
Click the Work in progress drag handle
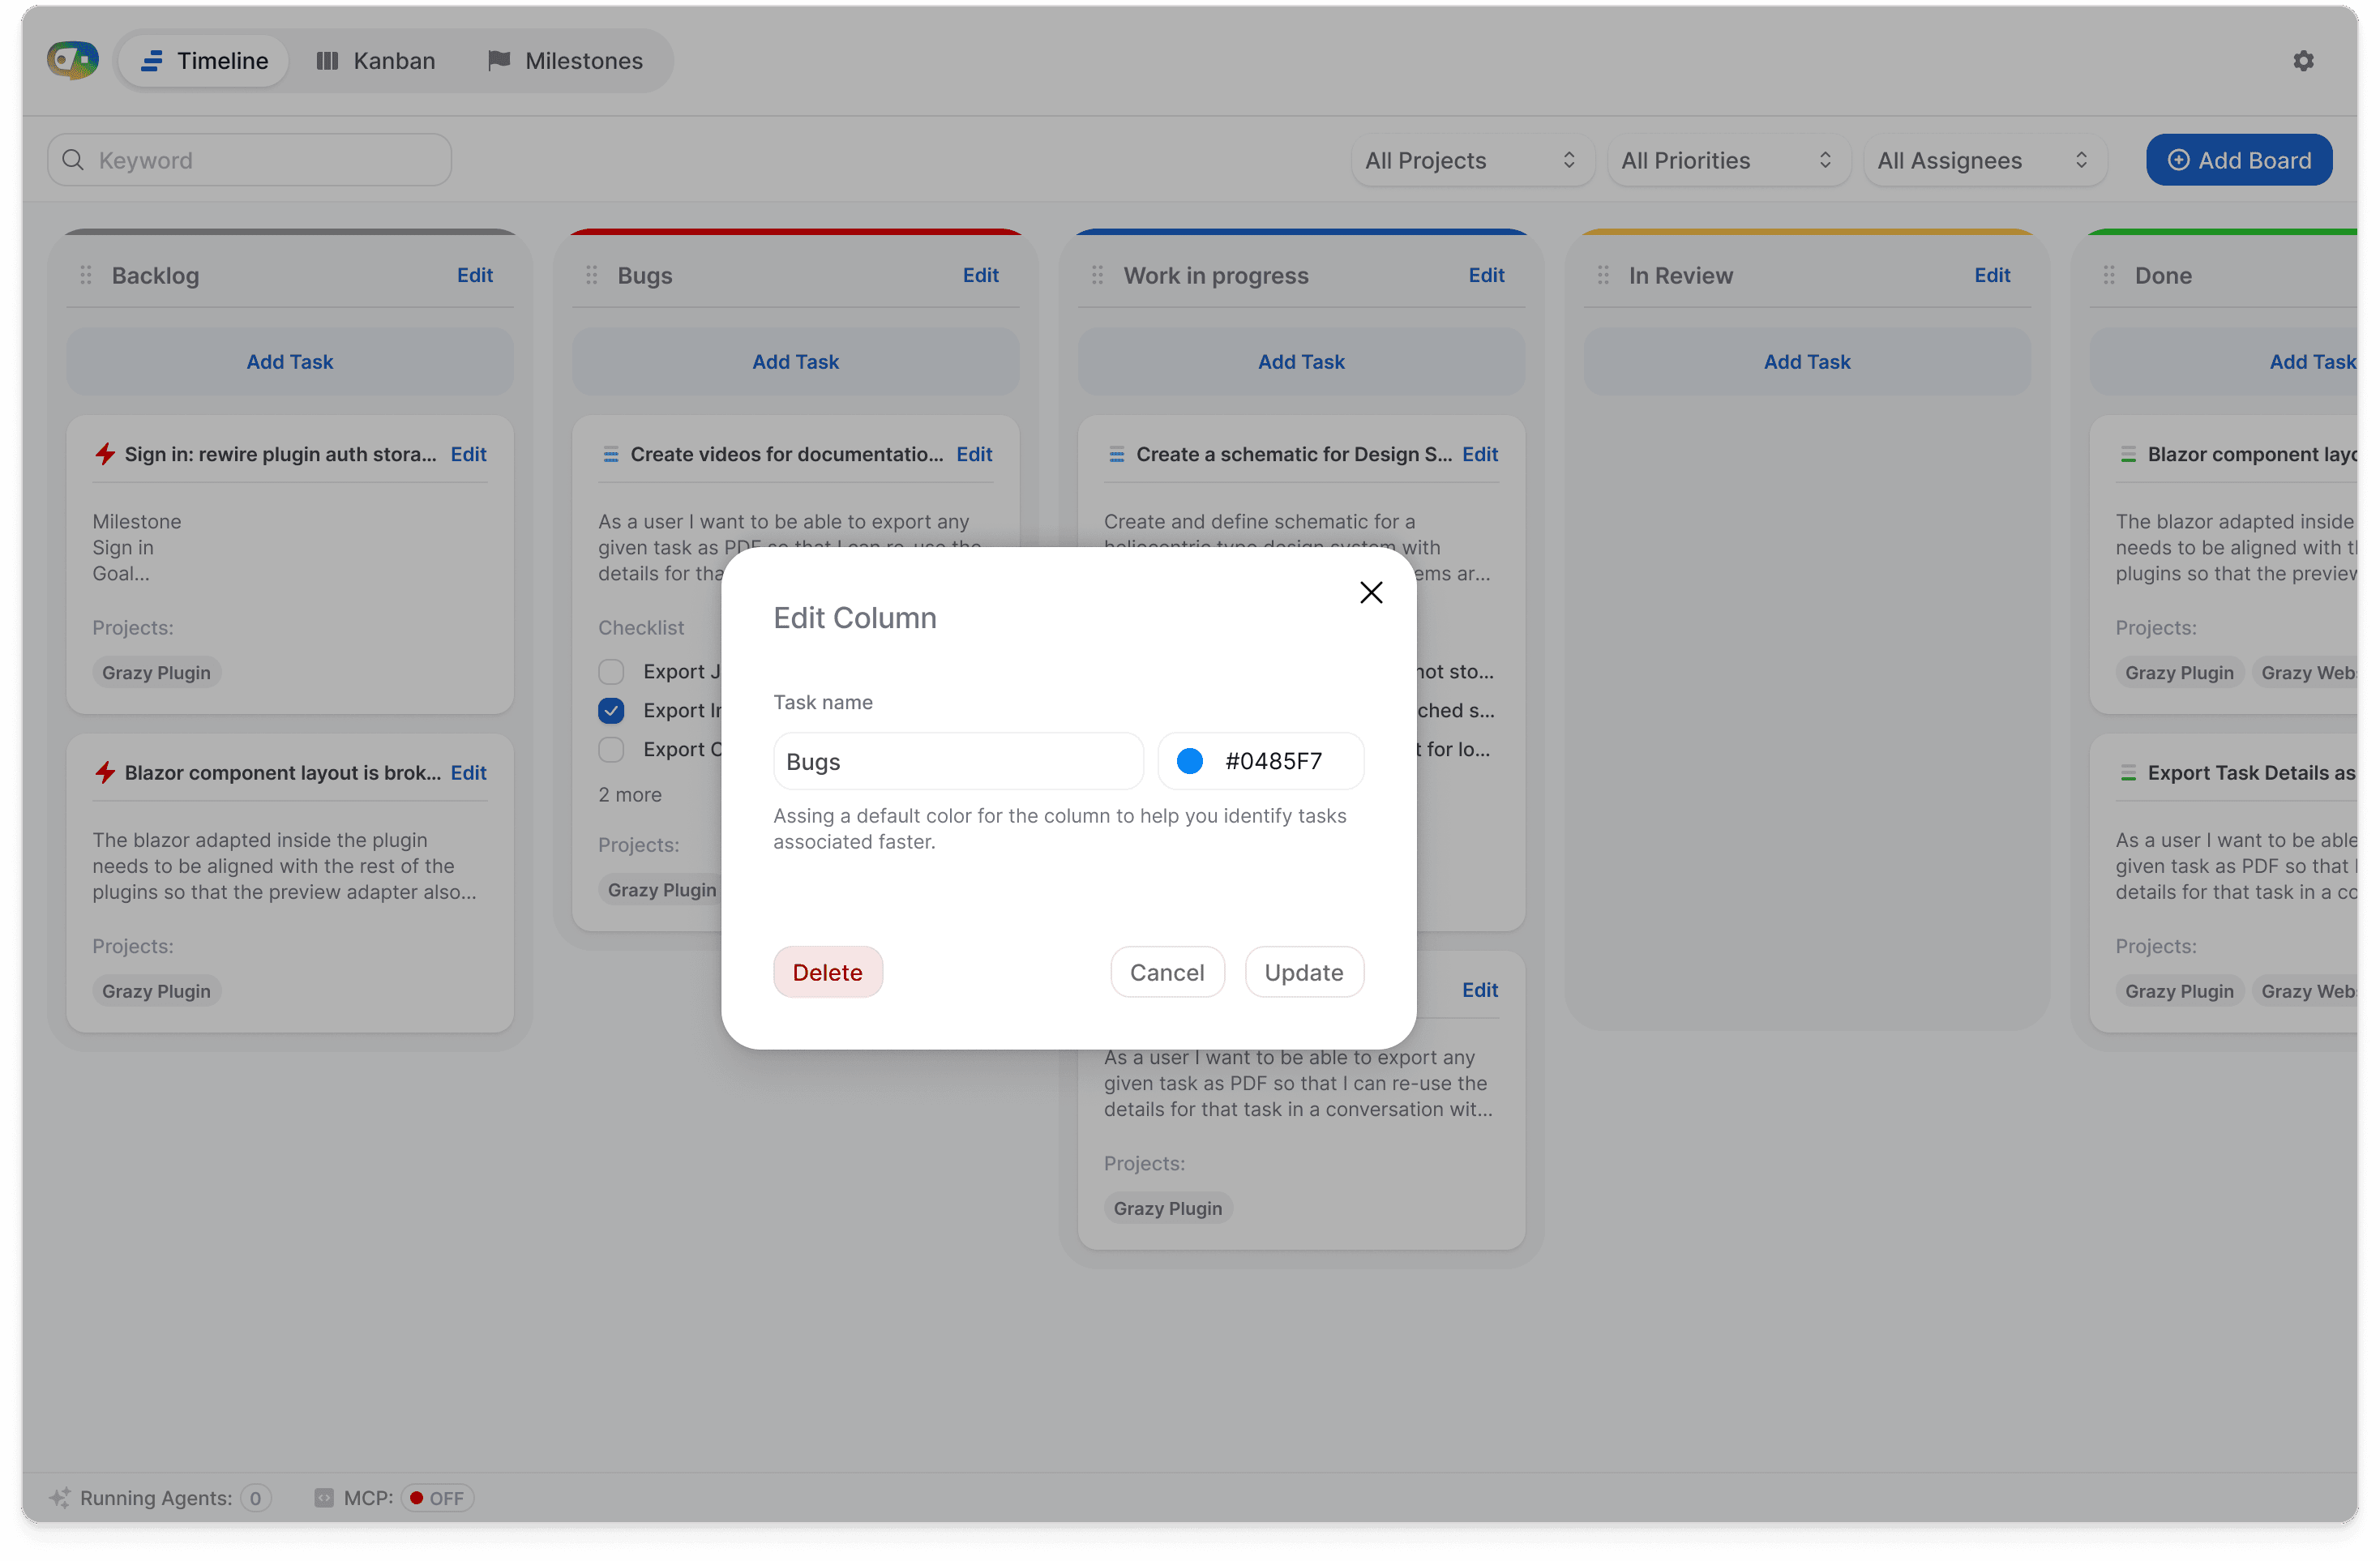[1098, 275]
